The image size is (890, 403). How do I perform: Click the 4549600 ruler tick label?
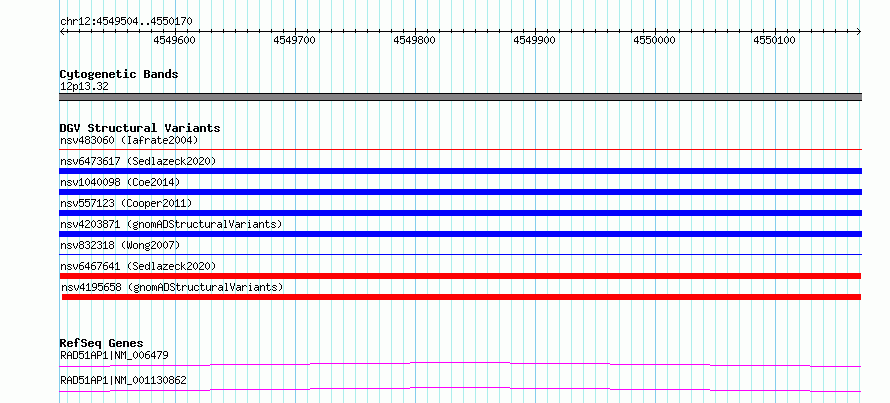[175, 40]
